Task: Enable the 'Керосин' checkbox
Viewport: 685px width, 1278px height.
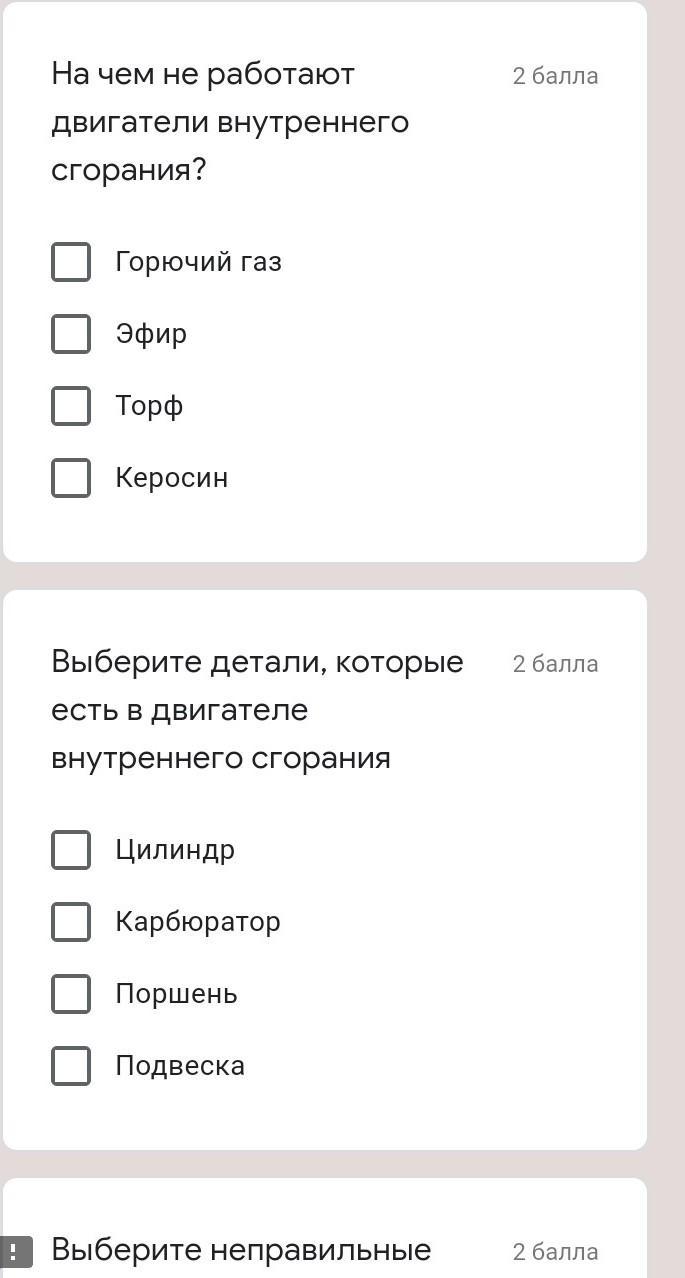Action: click(71, 478)
